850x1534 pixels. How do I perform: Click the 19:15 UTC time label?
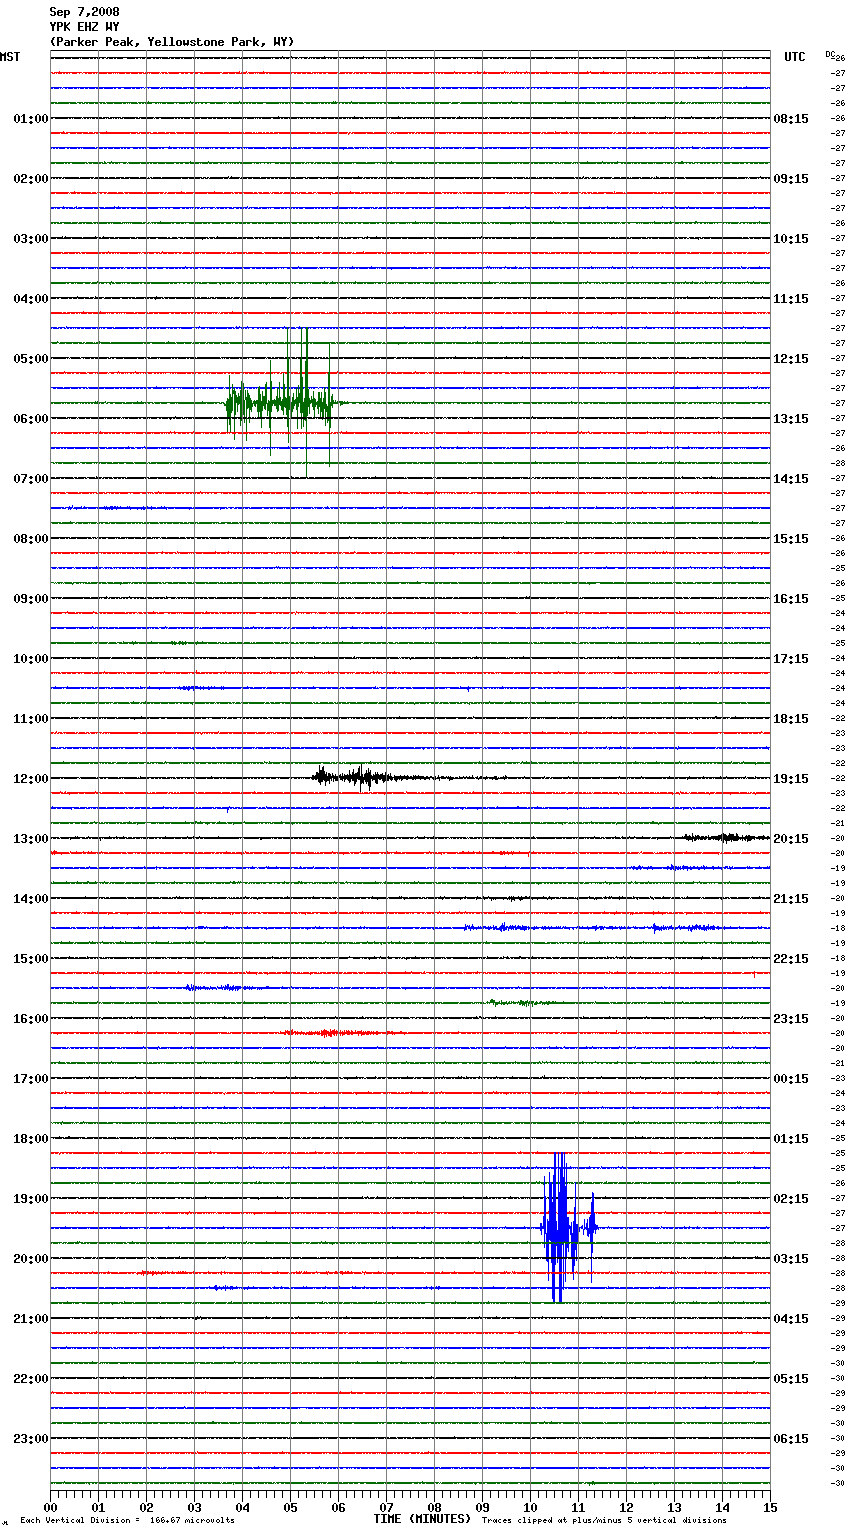tap(791, 779)
